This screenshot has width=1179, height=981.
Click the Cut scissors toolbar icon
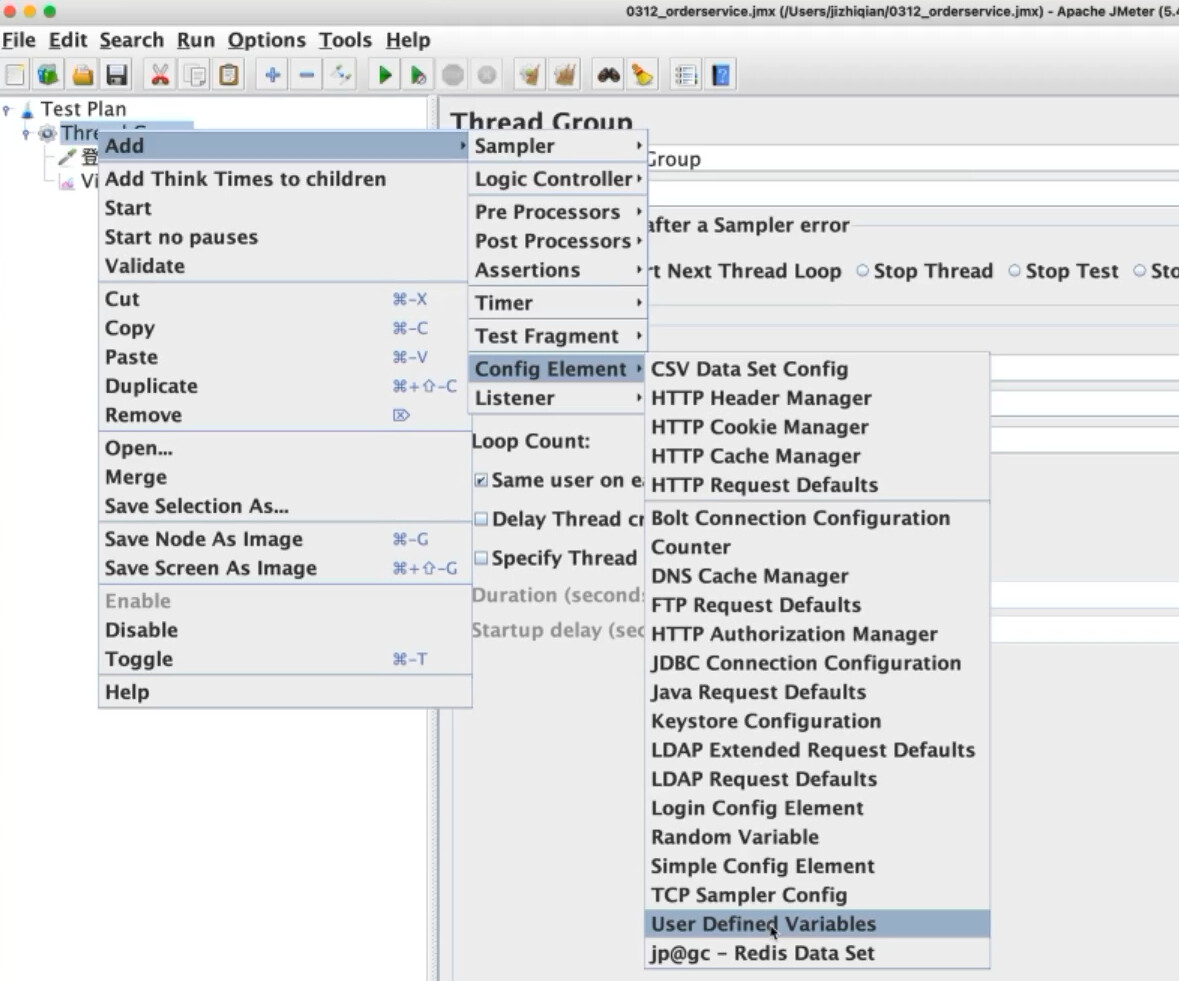tap(159, 75)
